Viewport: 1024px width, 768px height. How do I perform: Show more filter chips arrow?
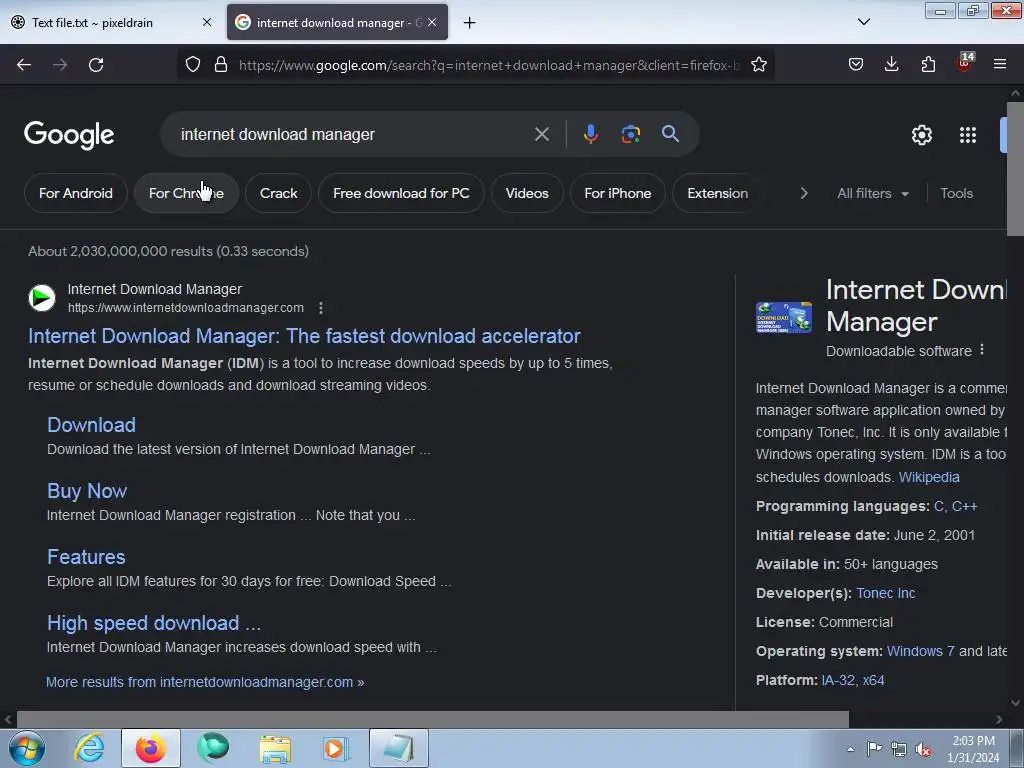804,193
